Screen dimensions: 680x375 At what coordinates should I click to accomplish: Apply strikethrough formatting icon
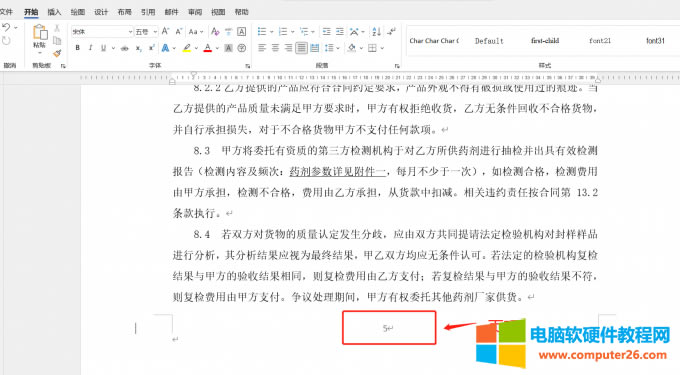pyautogui.click(x=125, y=48)
